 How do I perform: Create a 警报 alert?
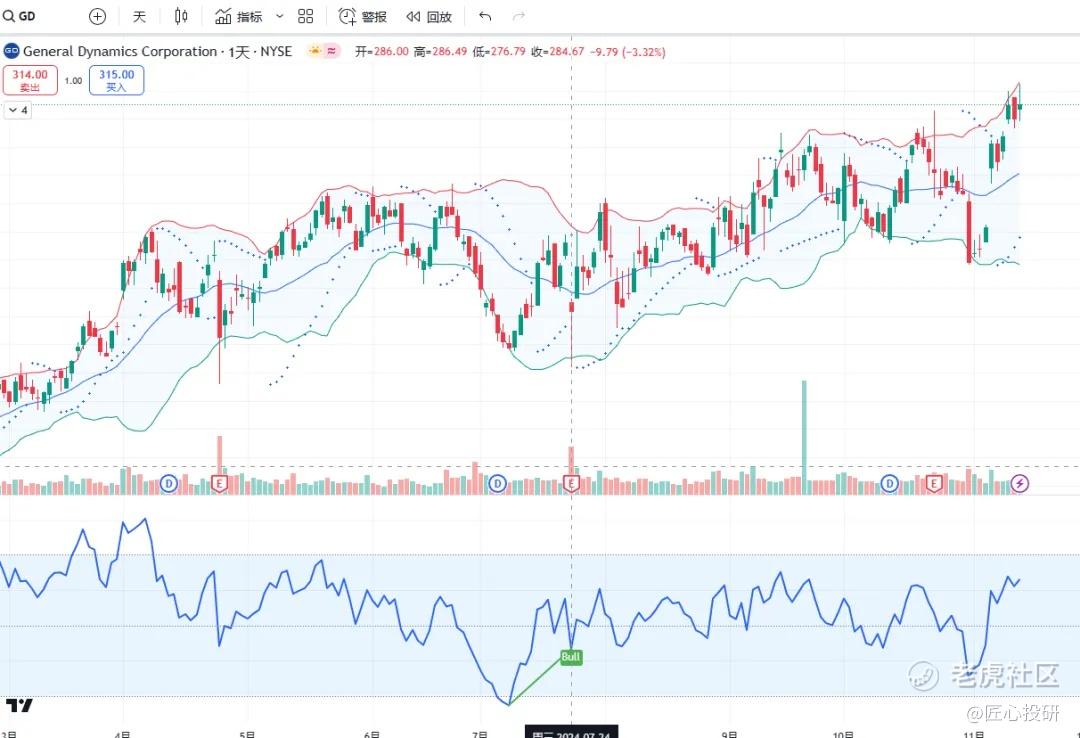(362, 17)
